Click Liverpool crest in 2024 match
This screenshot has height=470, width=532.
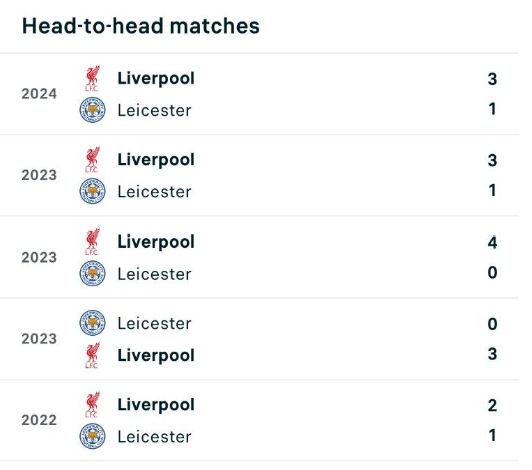92,79
